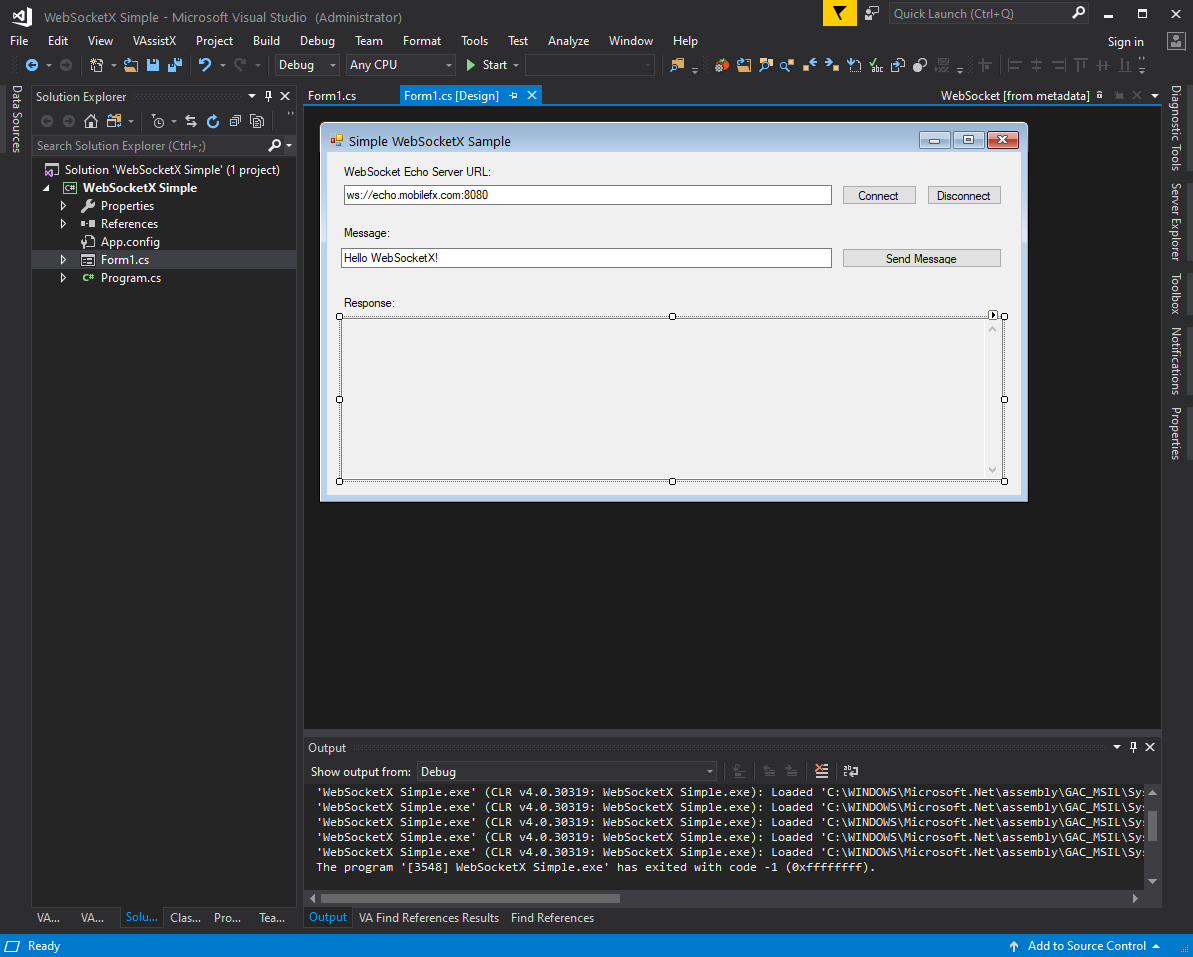Viewport: 1193px width, 957px height.
Task: Click the Output vertical scrollbar thumb
Action: coord(1152,825)
